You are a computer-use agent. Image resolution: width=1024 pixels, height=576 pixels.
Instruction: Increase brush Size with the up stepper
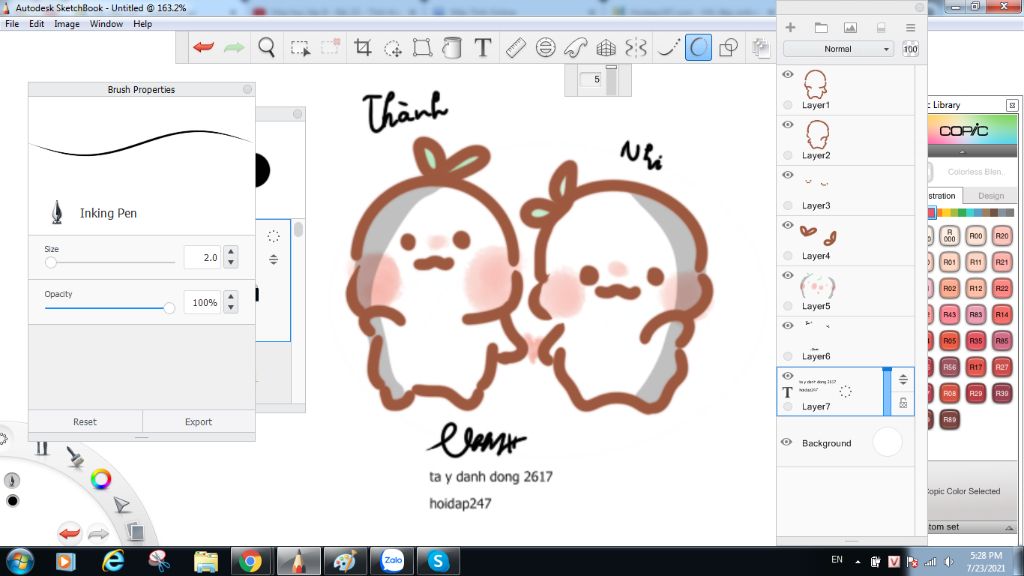pos(231,251)
